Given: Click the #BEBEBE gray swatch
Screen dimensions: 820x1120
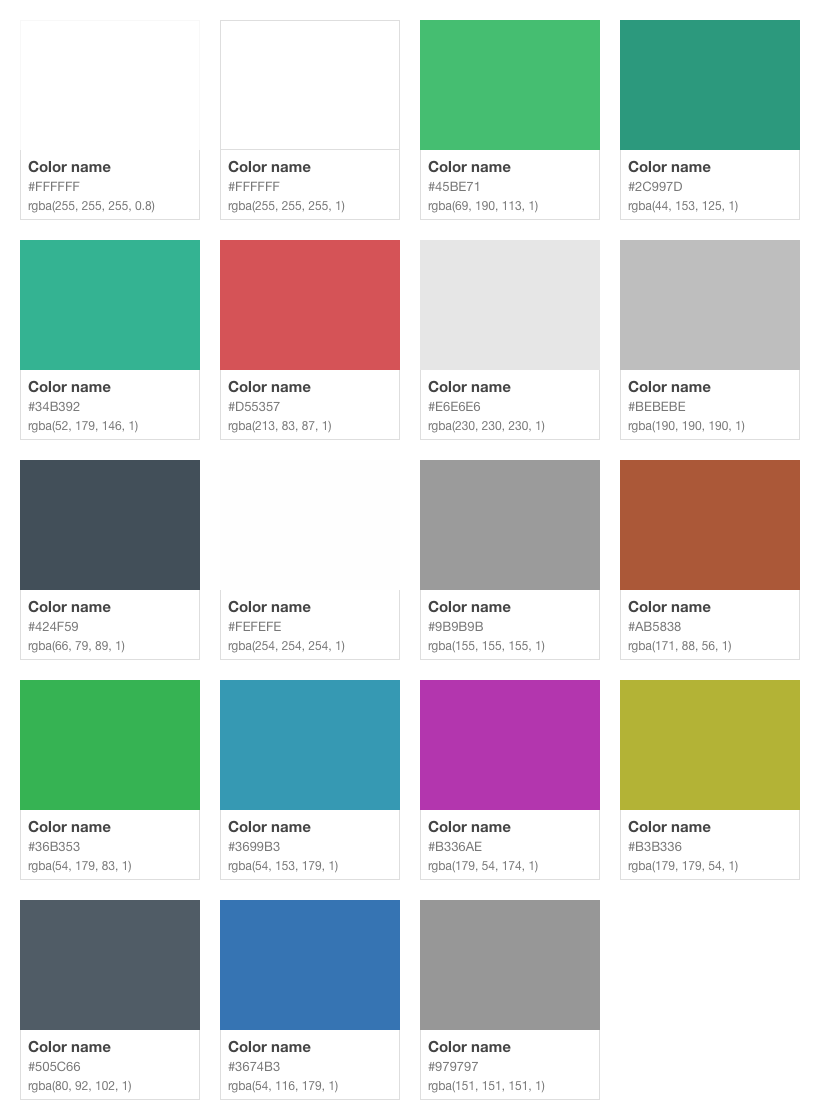Looking at the screenshot, I should click(710, 305).
